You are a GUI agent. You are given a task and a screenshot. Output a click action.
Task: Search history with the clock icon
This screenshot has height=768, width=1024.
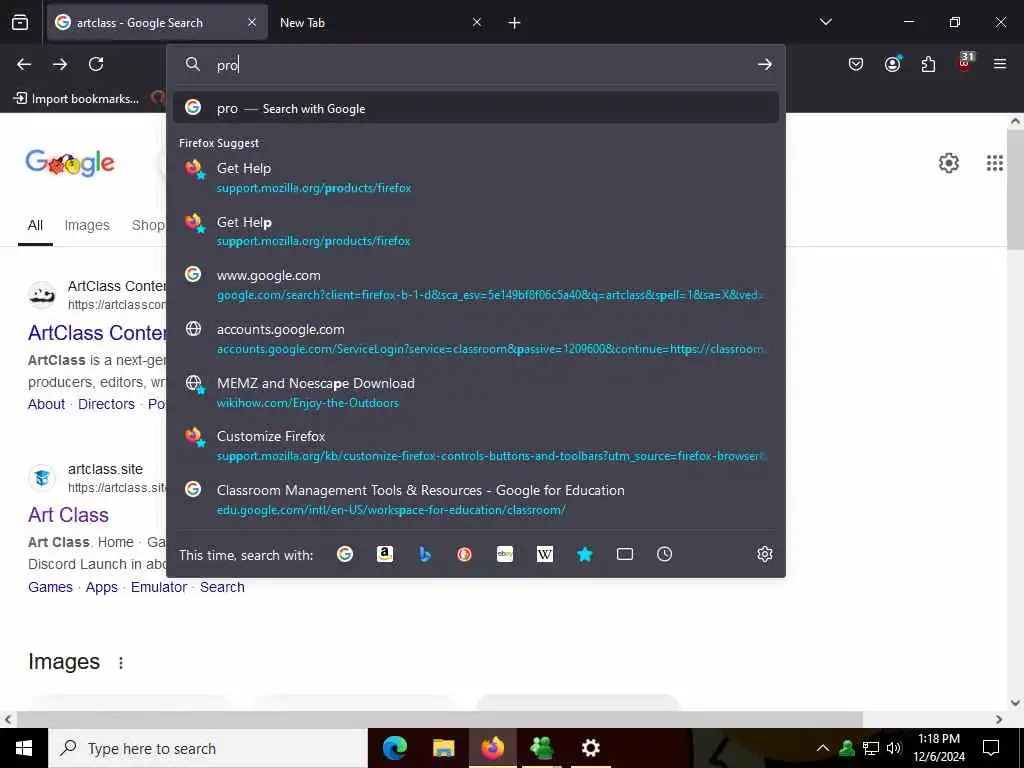[664, 554]
